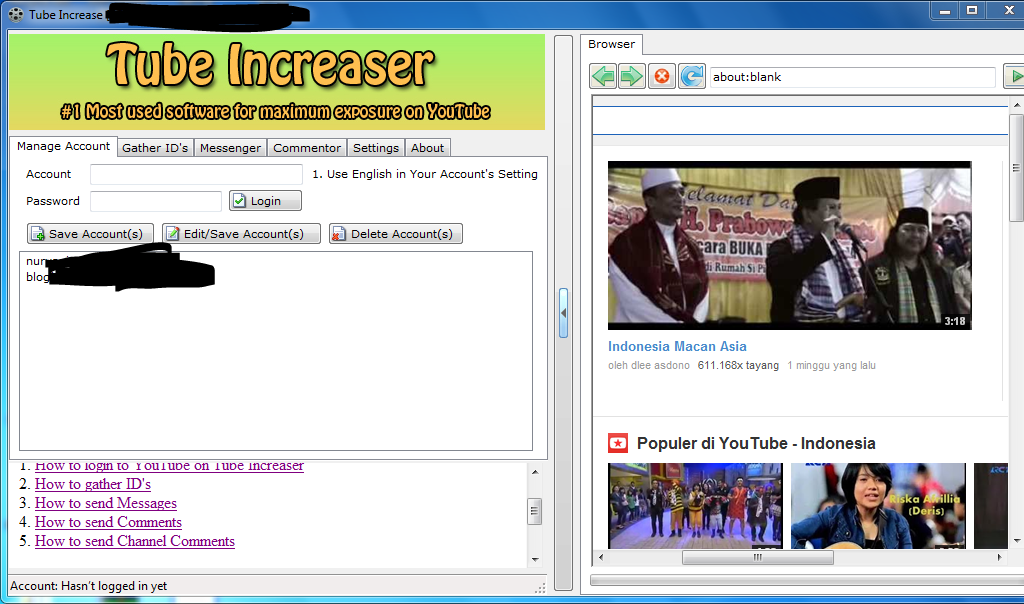Viewport: 1024px width, 604px height.
Task: Click browser vertical scroll down arrow
Action: pyautogui.click(x=1017, y=541)
